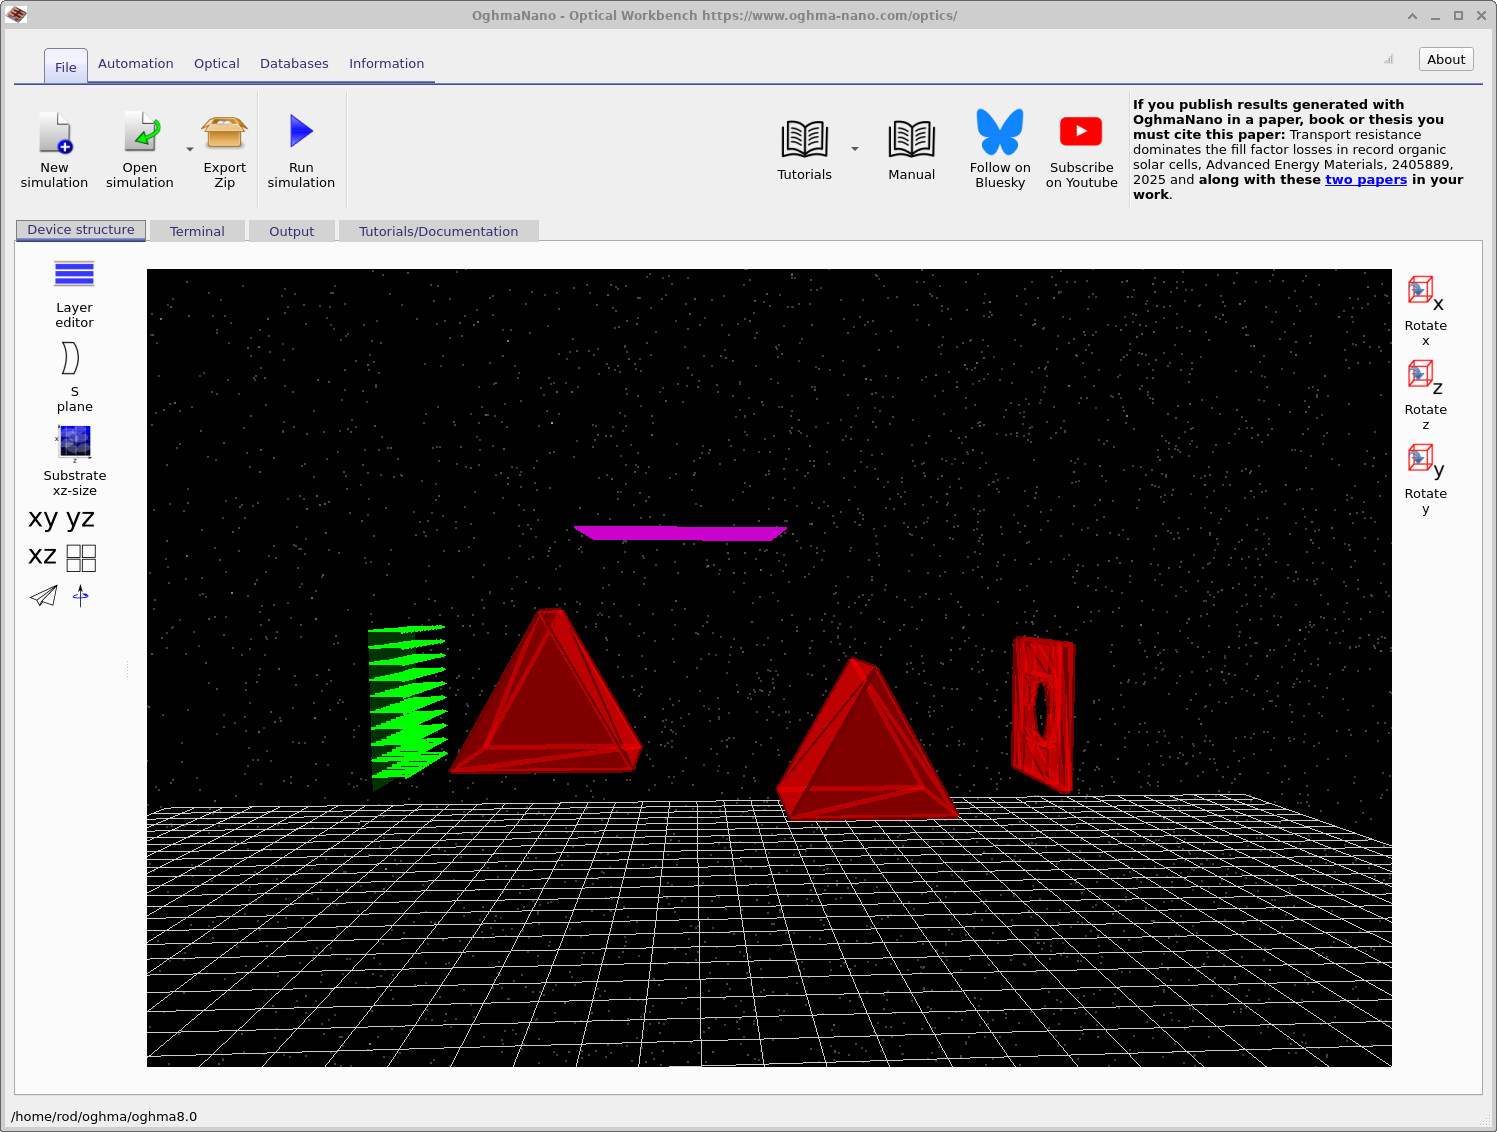Switch view to xz plane
1497x1132 pixels.
click(x=41, y=556)
